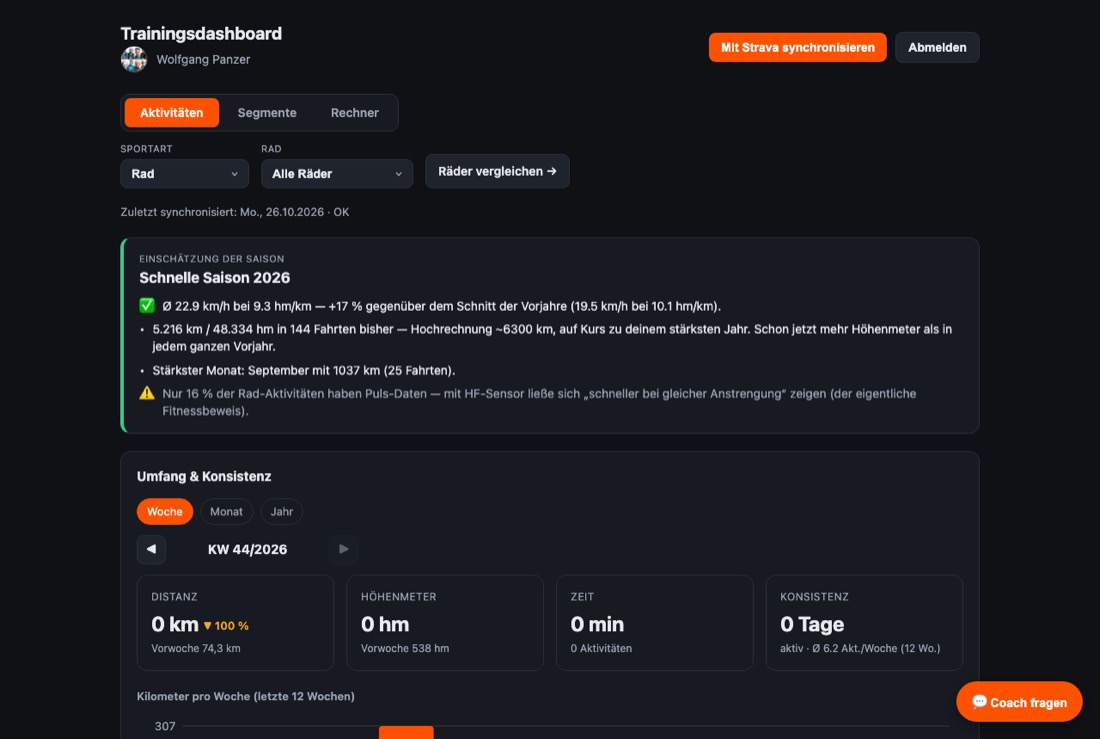The image size is (1100, 739).
Task: Open the Rad dropdown showing Alle Räder
Action: click(x=337, y=174)
